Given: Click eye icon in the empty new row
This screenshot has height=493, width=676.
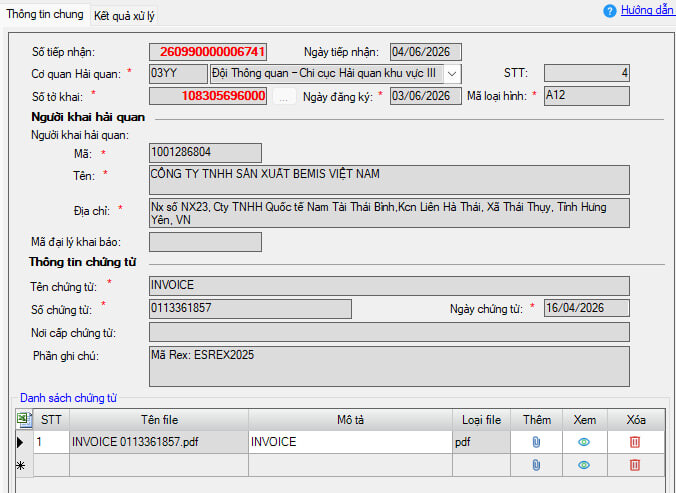Looking at the screenshot, I should (584, 465).
